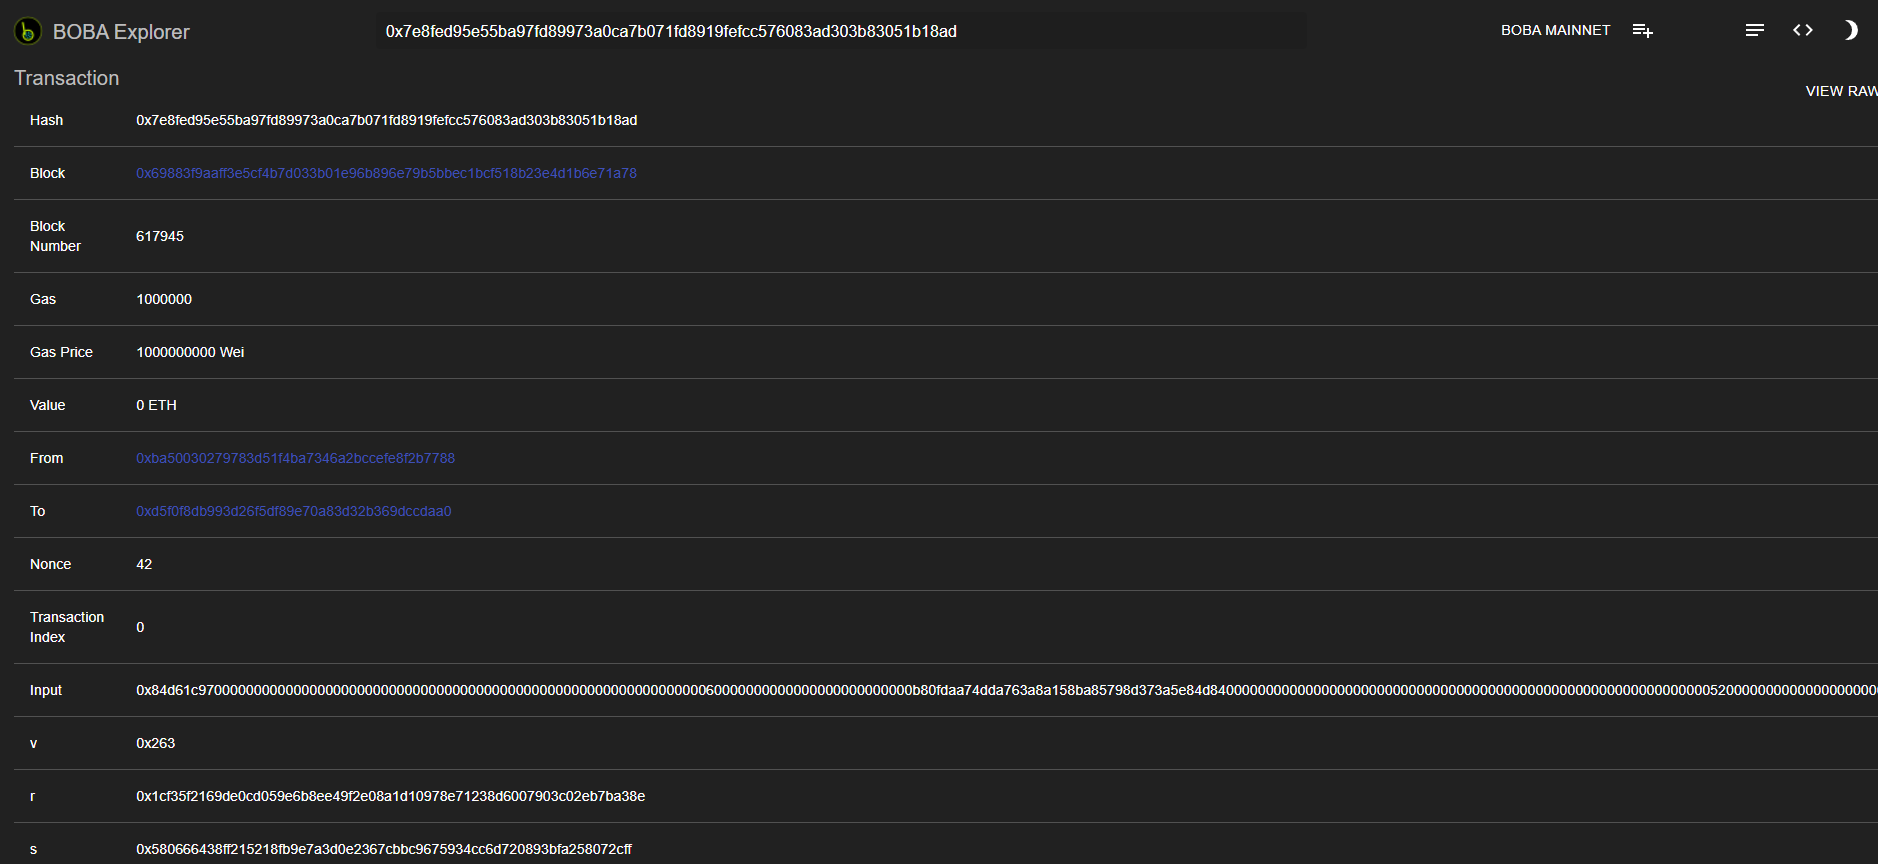Viewport: 1878px width, 864px height.
Task: Click the VIEW RAW button
Action: tap(1841, 91)
